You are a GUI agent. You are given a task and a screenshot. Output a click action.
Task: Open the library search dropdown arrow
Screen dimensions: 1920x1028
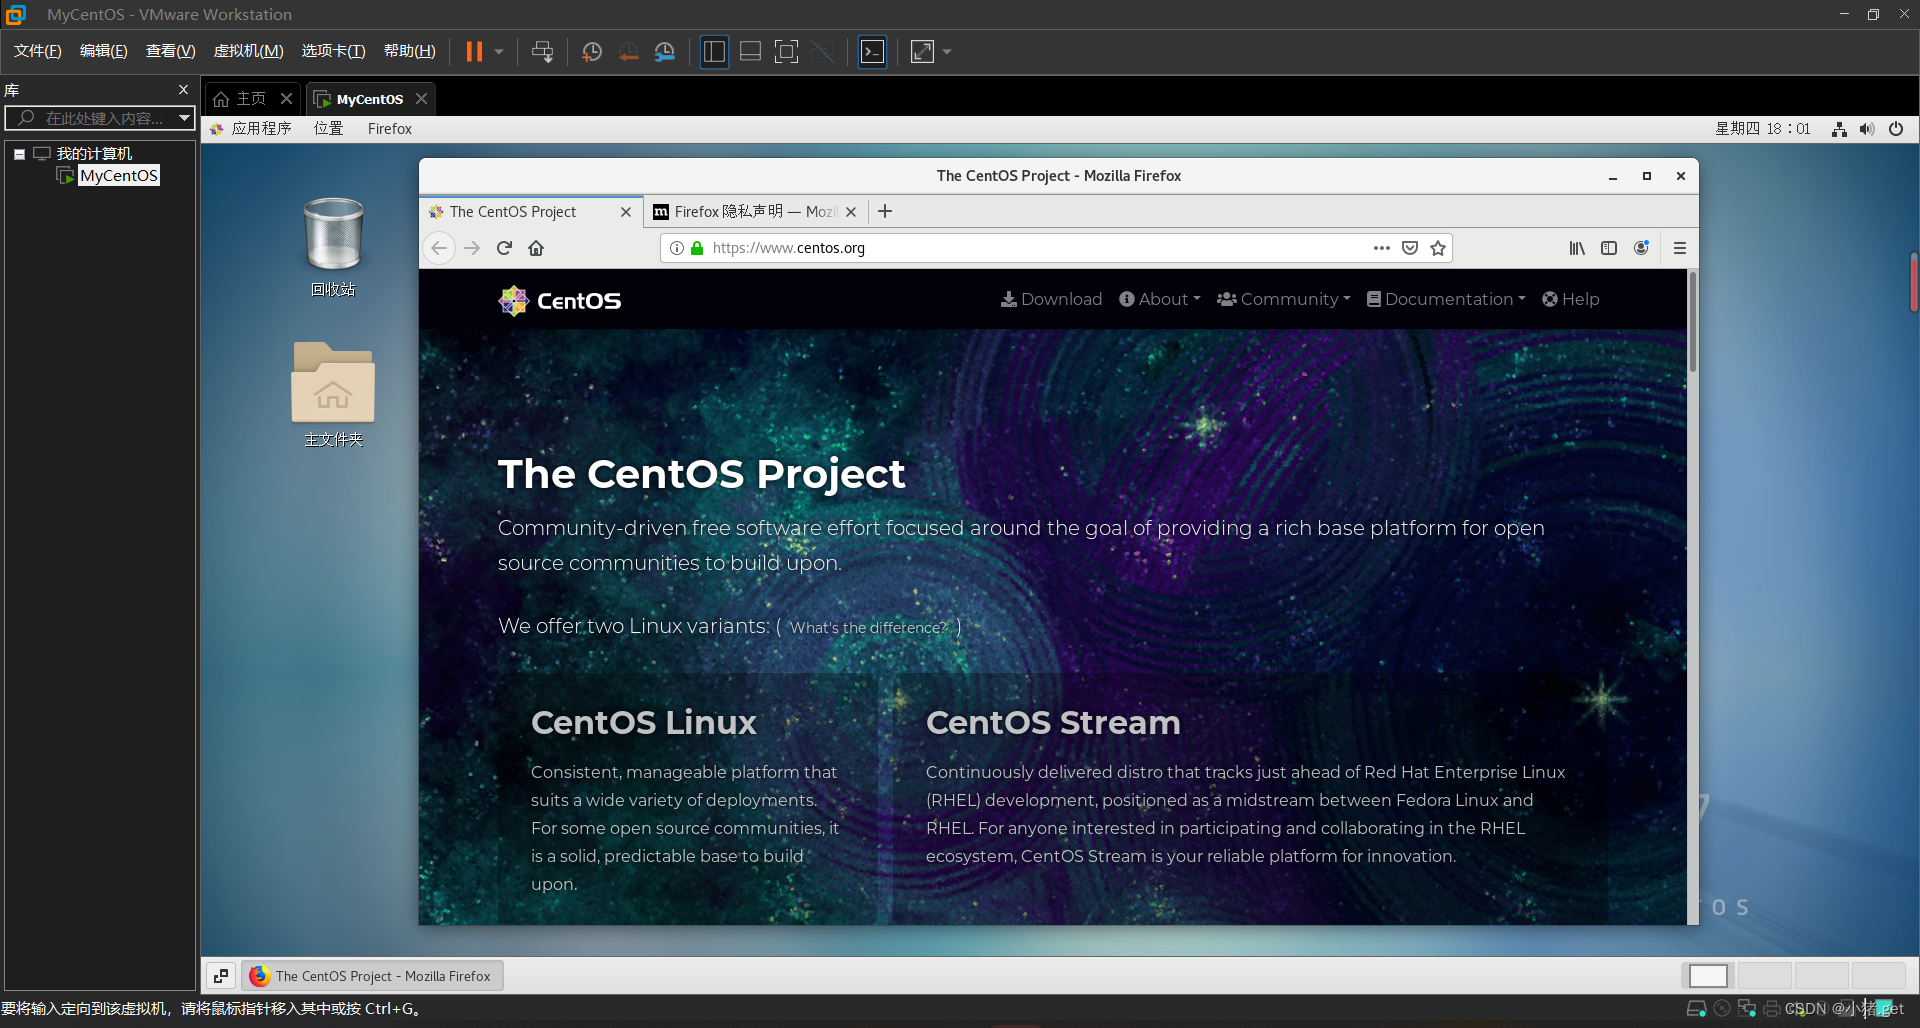coord(184,118)
